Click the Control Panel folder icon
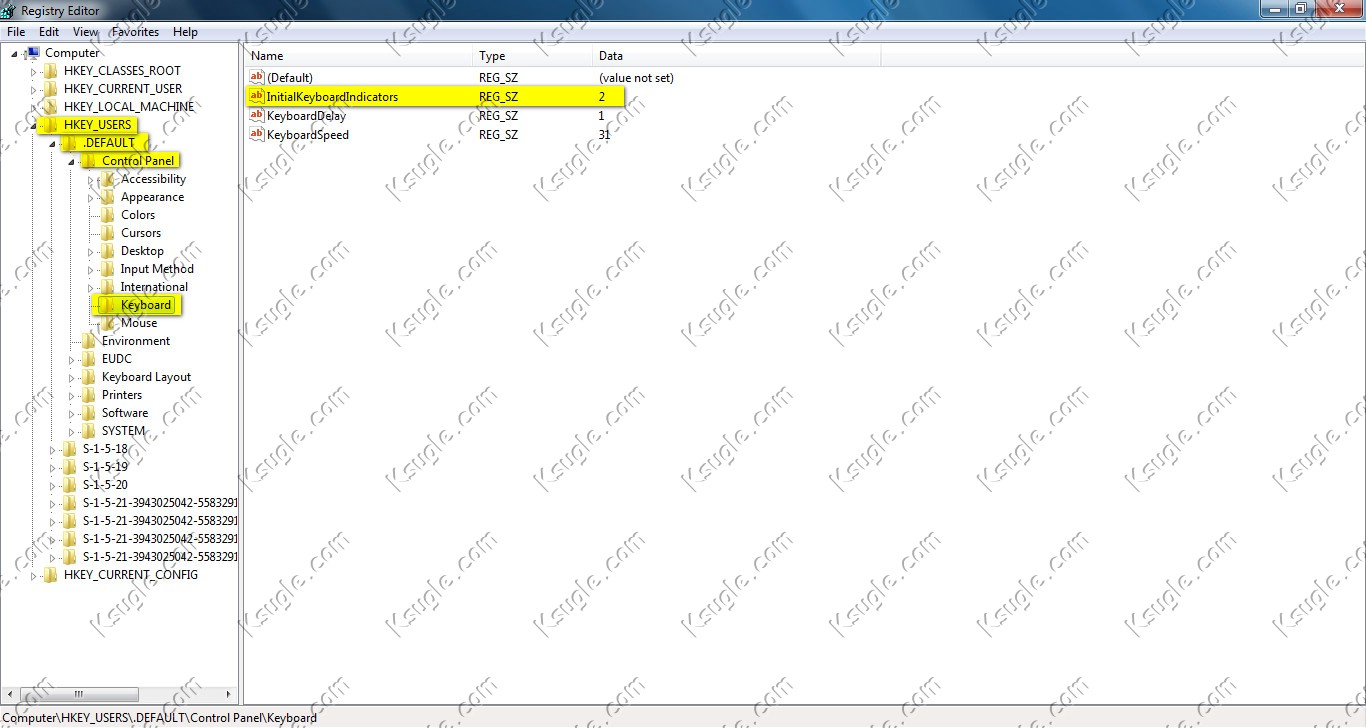 [x=89, y=161]
